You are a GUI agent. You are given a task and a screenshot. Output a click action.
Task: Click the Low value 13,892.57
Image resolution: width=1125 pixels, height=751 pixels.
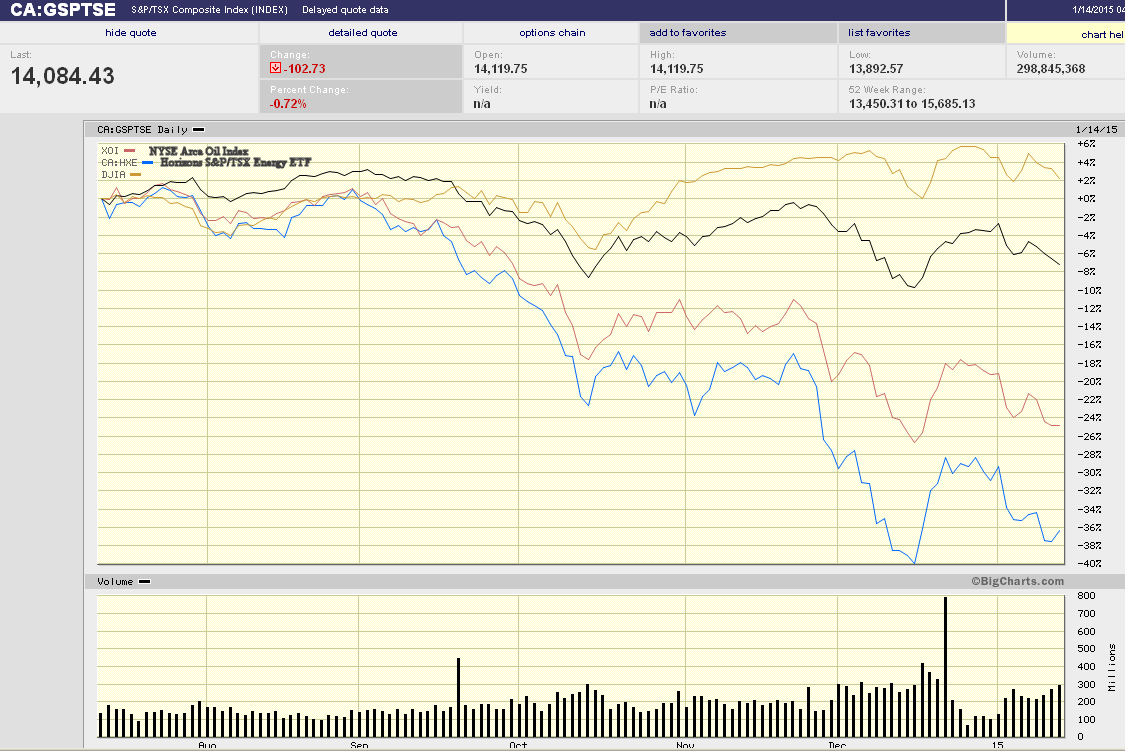point(876,69)
